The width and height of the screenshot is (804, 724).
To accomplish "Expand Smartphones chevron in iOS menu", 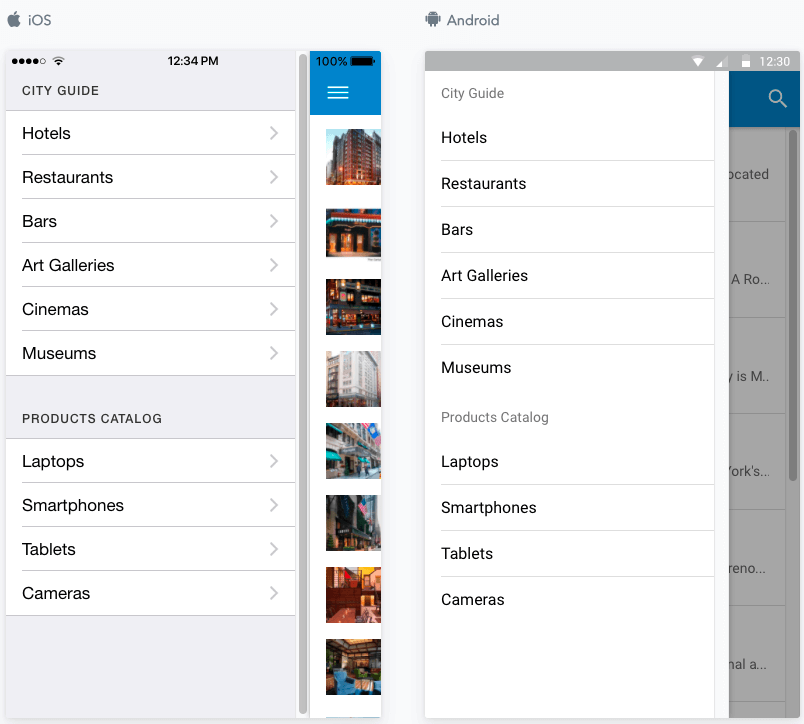I will click(x=274, y=505).
